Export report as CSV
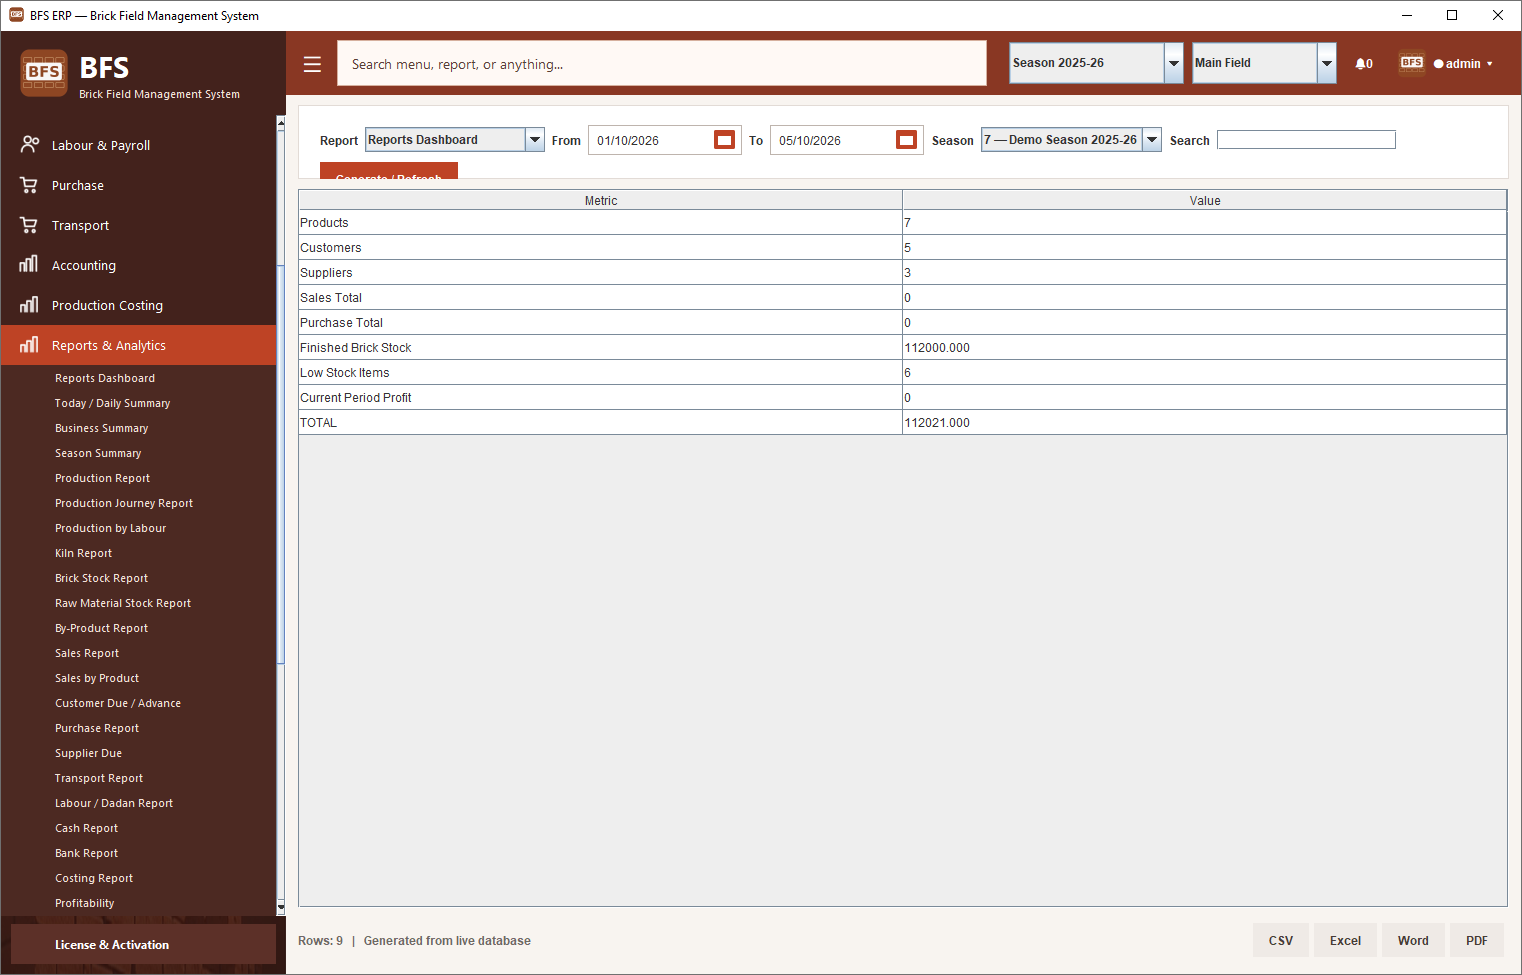The height and width of the screenshot is (975, 1522). point(1281,940)
